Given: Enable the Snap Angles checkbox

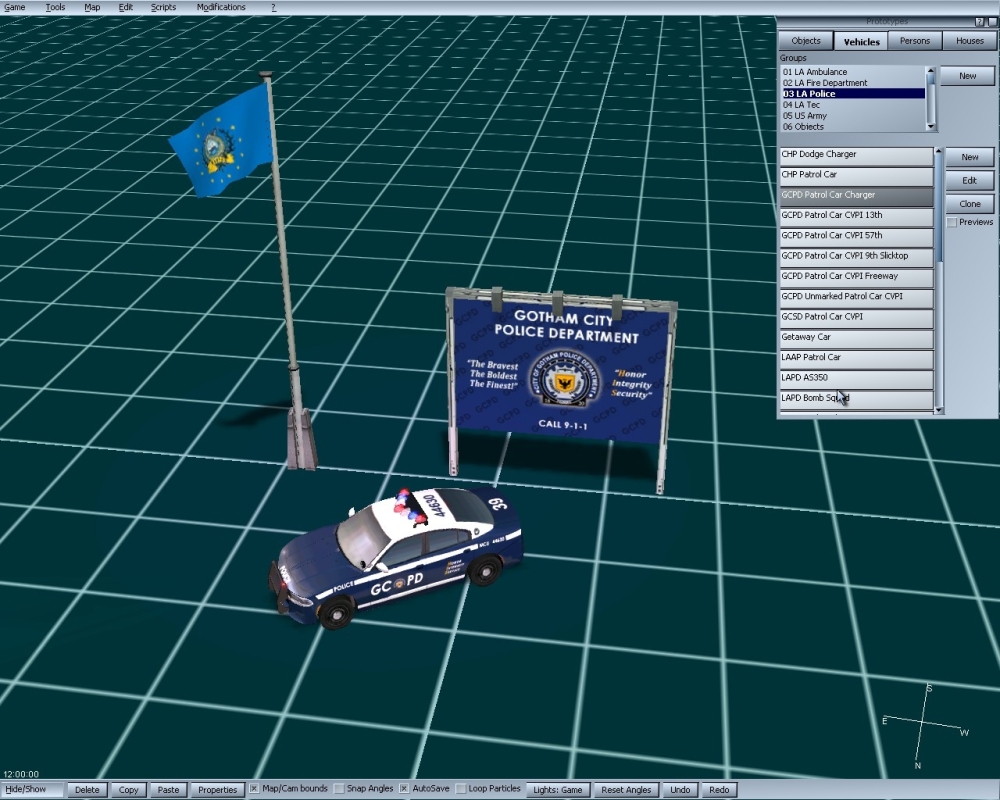Looking at the screenshot, I should click(339, 789).
